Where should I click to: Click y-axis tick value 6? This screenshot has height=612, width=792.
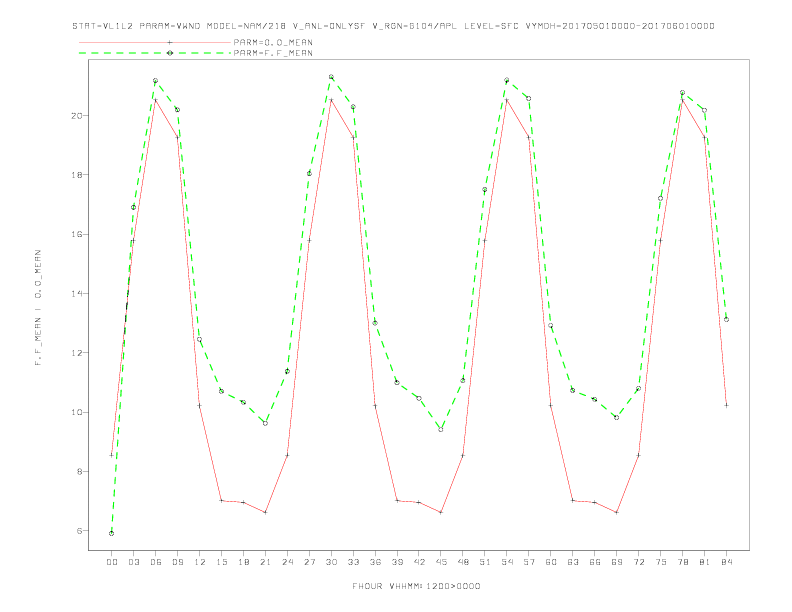tap(79, 531)
